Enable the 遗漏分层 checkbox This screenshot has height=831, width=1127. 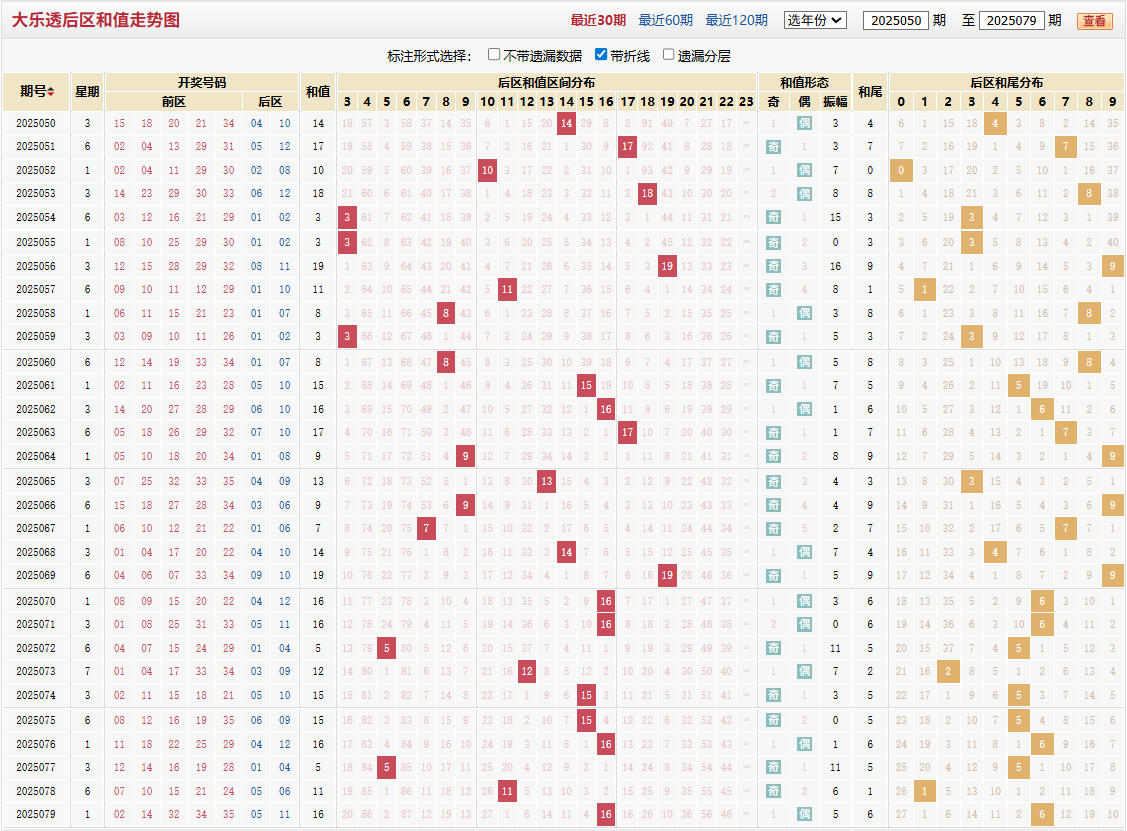click(668, 55)
